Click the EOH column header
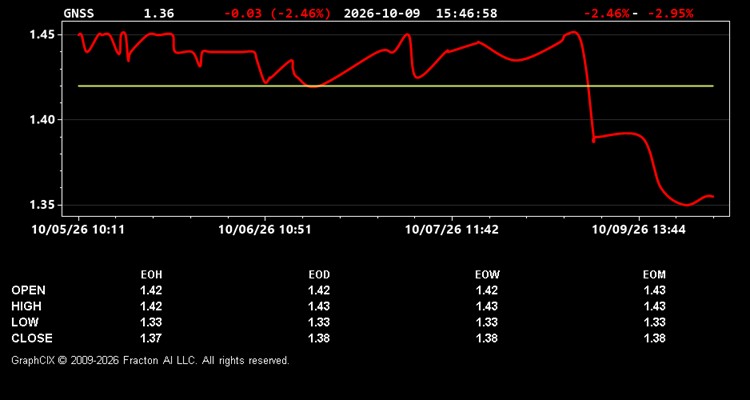 pos(151,275)
